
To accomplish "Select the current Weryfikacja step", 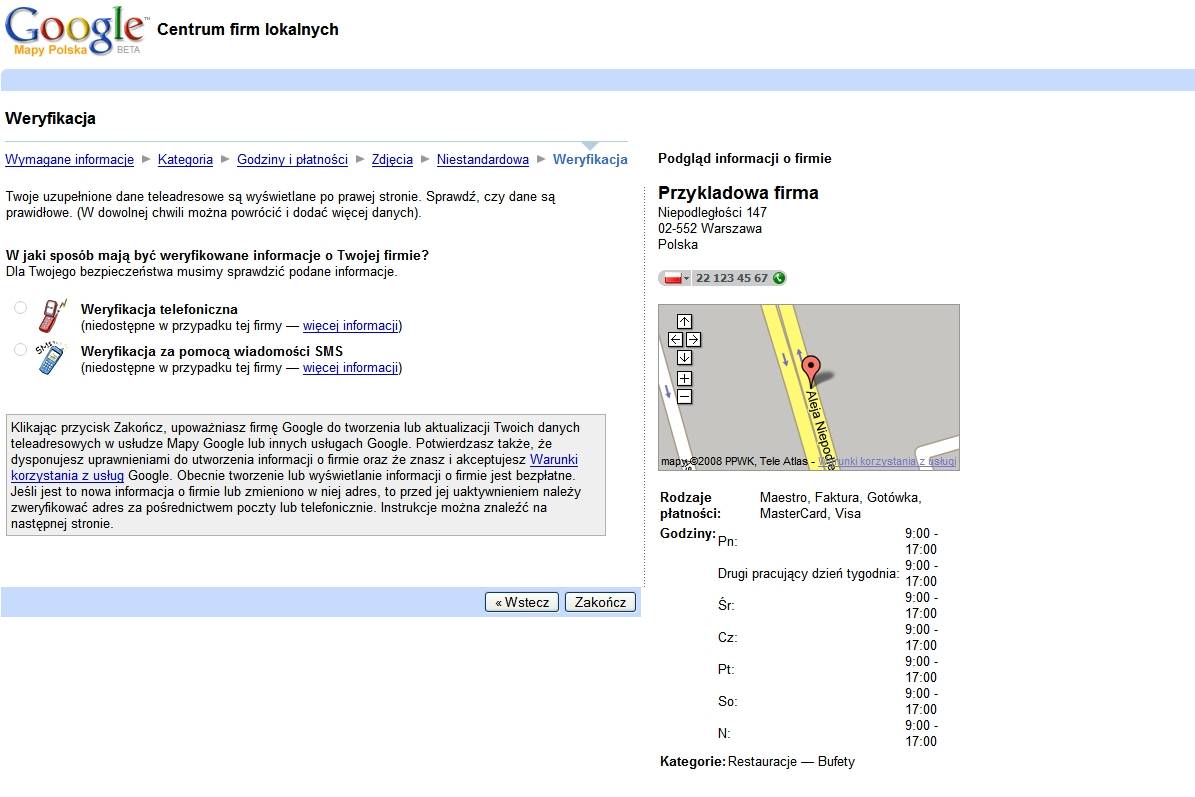I will (x=590, y=159).
